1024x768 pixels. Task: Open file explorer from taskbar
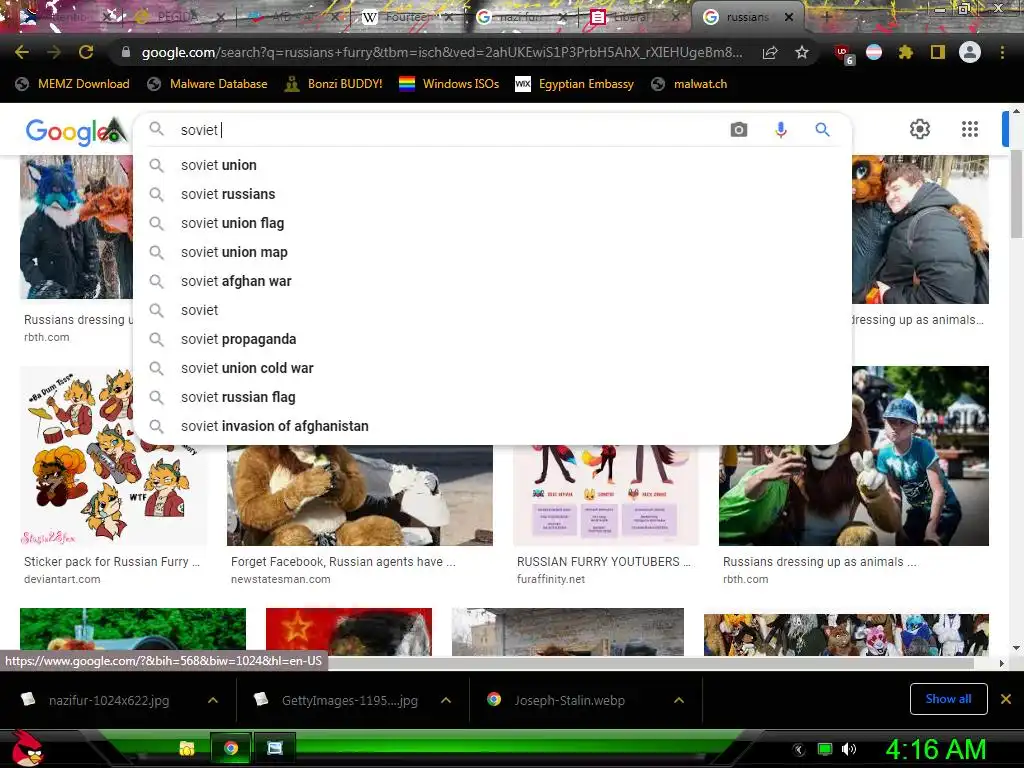(x=187, y=748)
